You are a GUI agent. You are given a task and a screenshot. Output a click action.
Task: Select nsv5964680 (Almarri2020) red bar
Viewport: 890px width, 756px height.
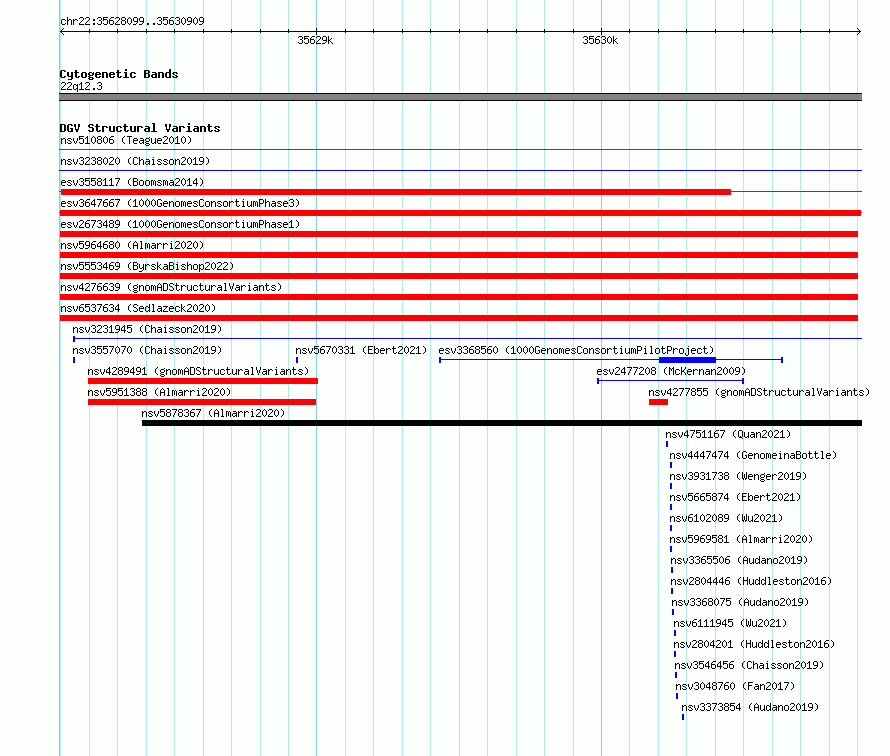click(x=459, y=255)
